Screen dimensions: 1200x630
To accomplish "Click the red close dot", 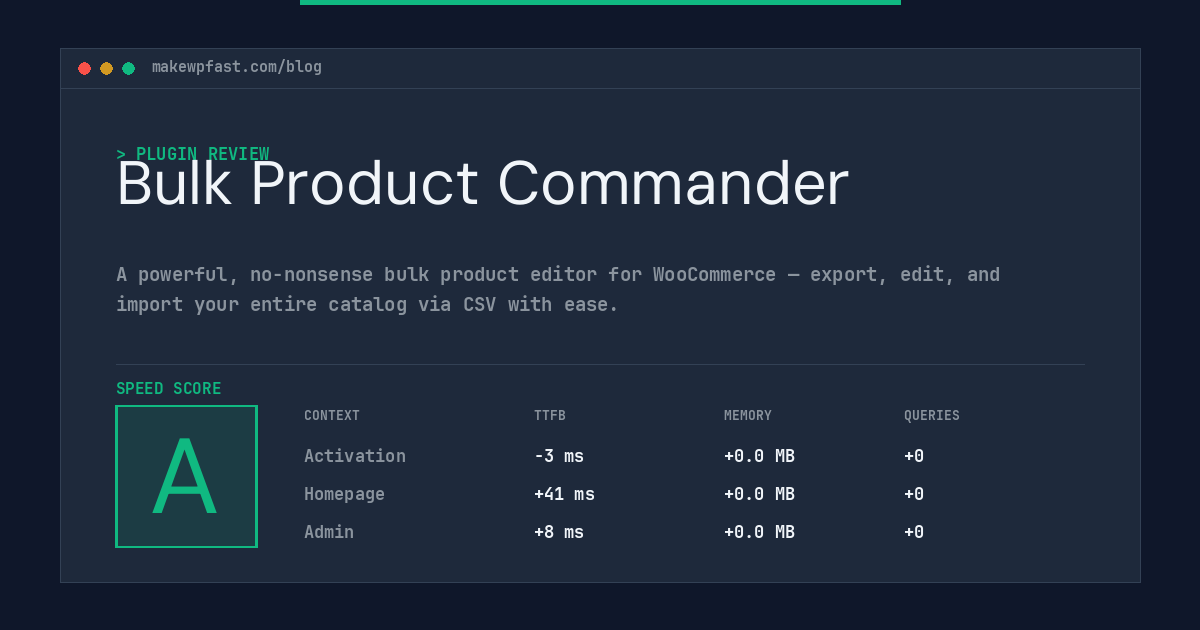I will [84, 68].
